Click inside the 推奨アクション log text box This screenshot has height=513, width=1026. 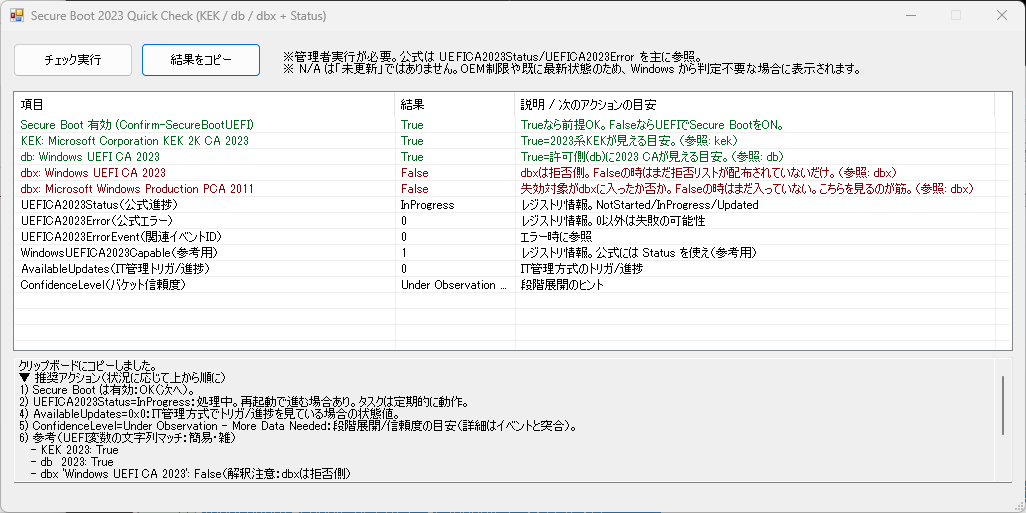500,420
